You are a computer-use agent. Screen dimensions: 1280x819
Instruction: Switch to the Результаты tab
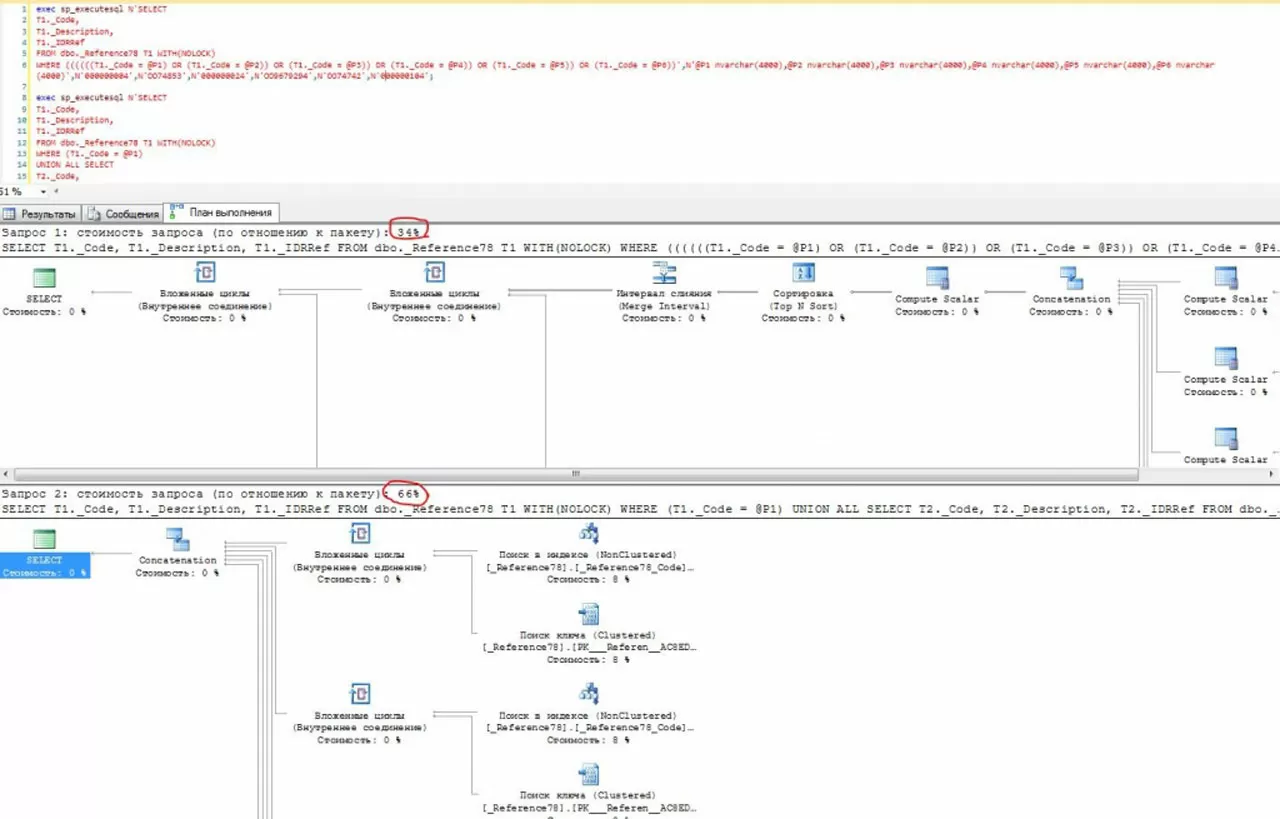coord(41,213)
